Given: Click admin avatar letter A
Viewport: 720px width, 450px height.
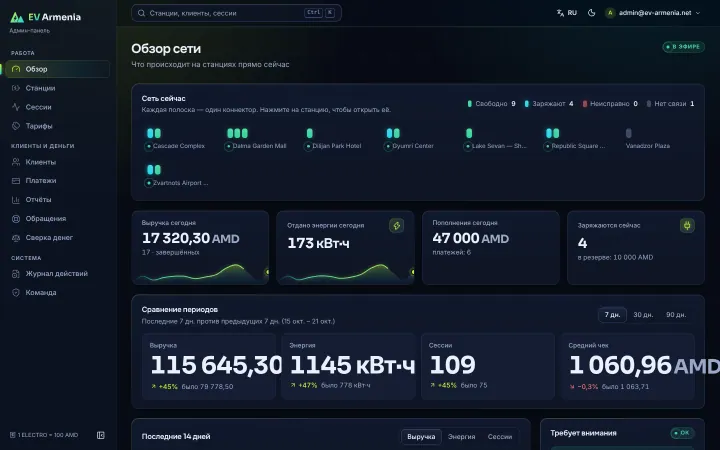Looking at the screenshot, I should [x=610, y=13].
